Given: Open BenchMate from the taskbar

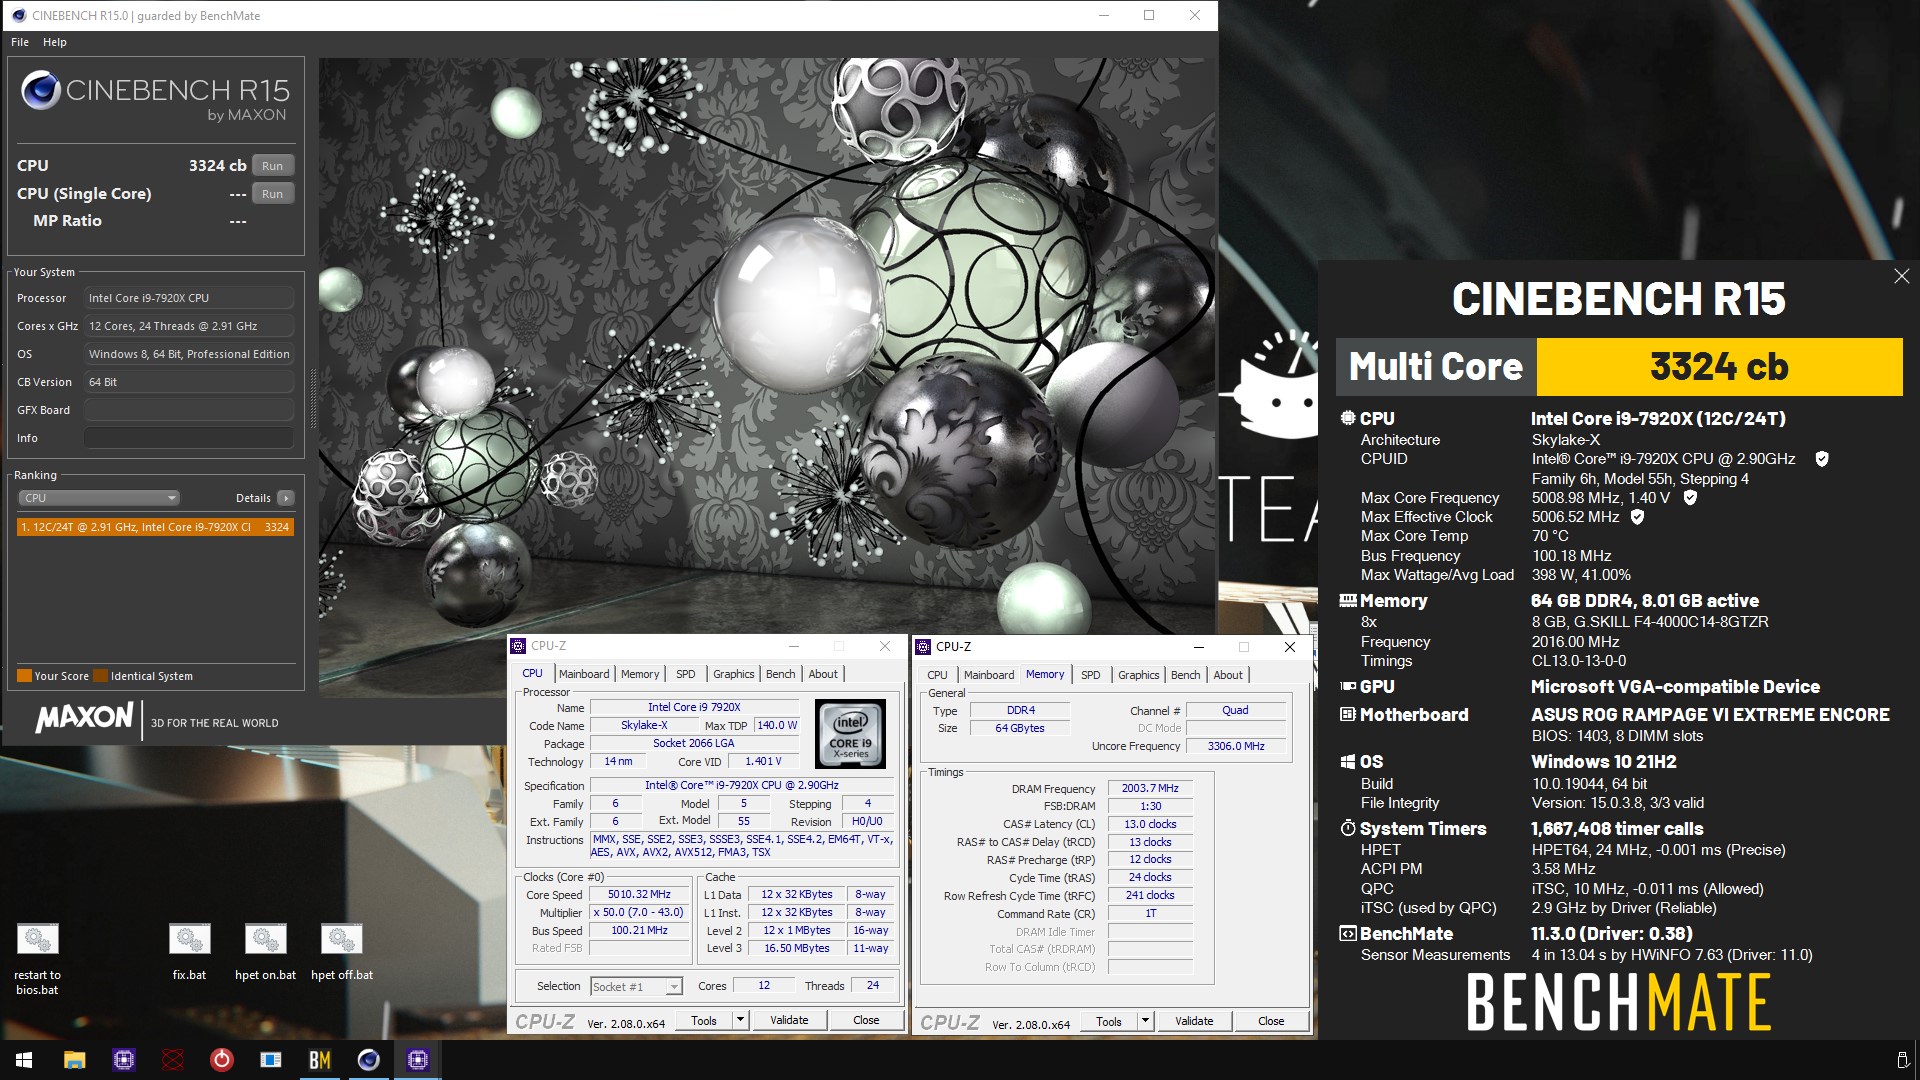Looking at the screenshot, I should (319, 1060).
